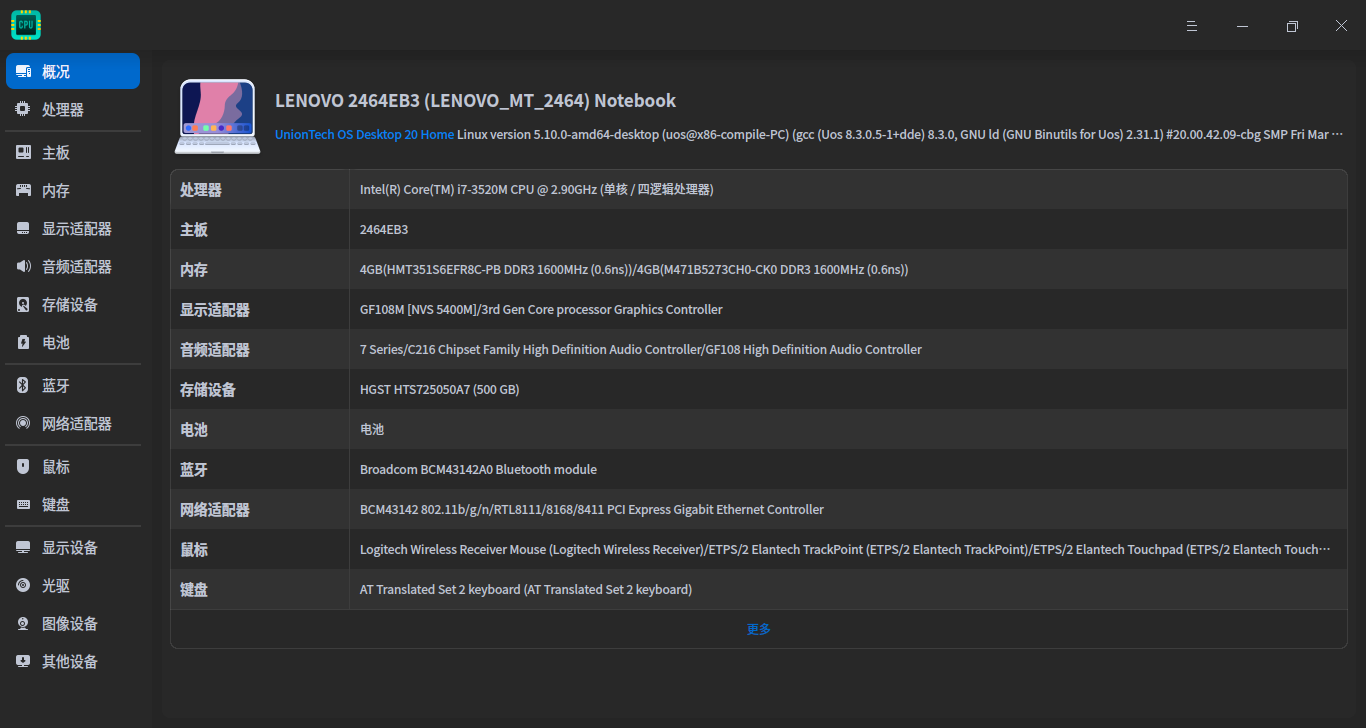Viewport: 1366px width, 728px height.
Task: Click the 更多 link for more info
Action: click(x=758, y=629)
